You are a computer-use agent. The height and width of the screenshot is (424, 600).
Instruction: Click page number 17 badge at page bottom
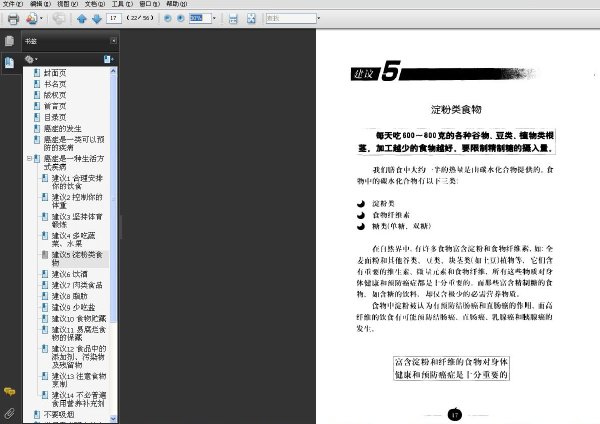coord(455,415)
